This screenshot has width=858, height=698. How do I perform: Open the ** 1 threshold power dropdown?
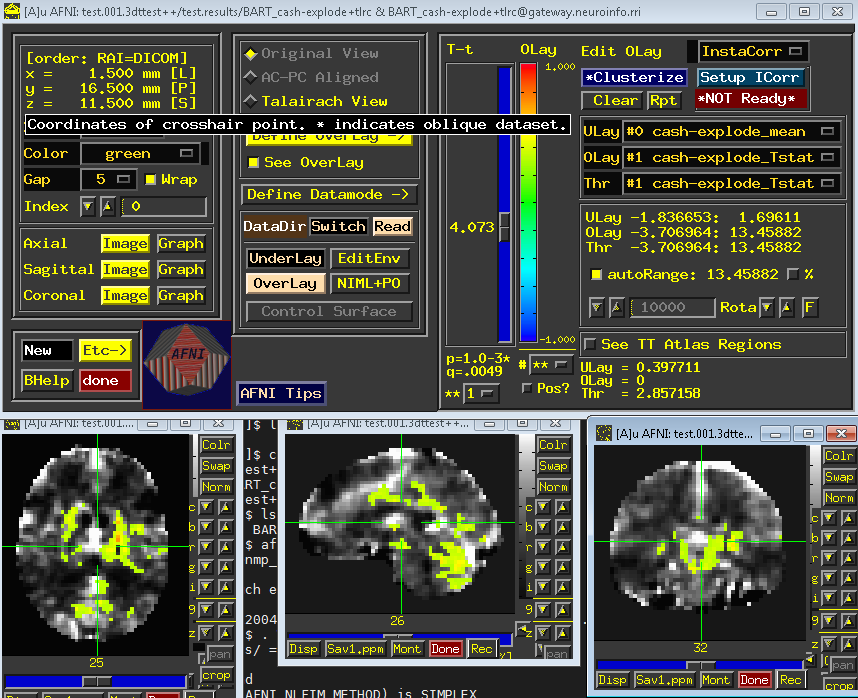[482, 394]
